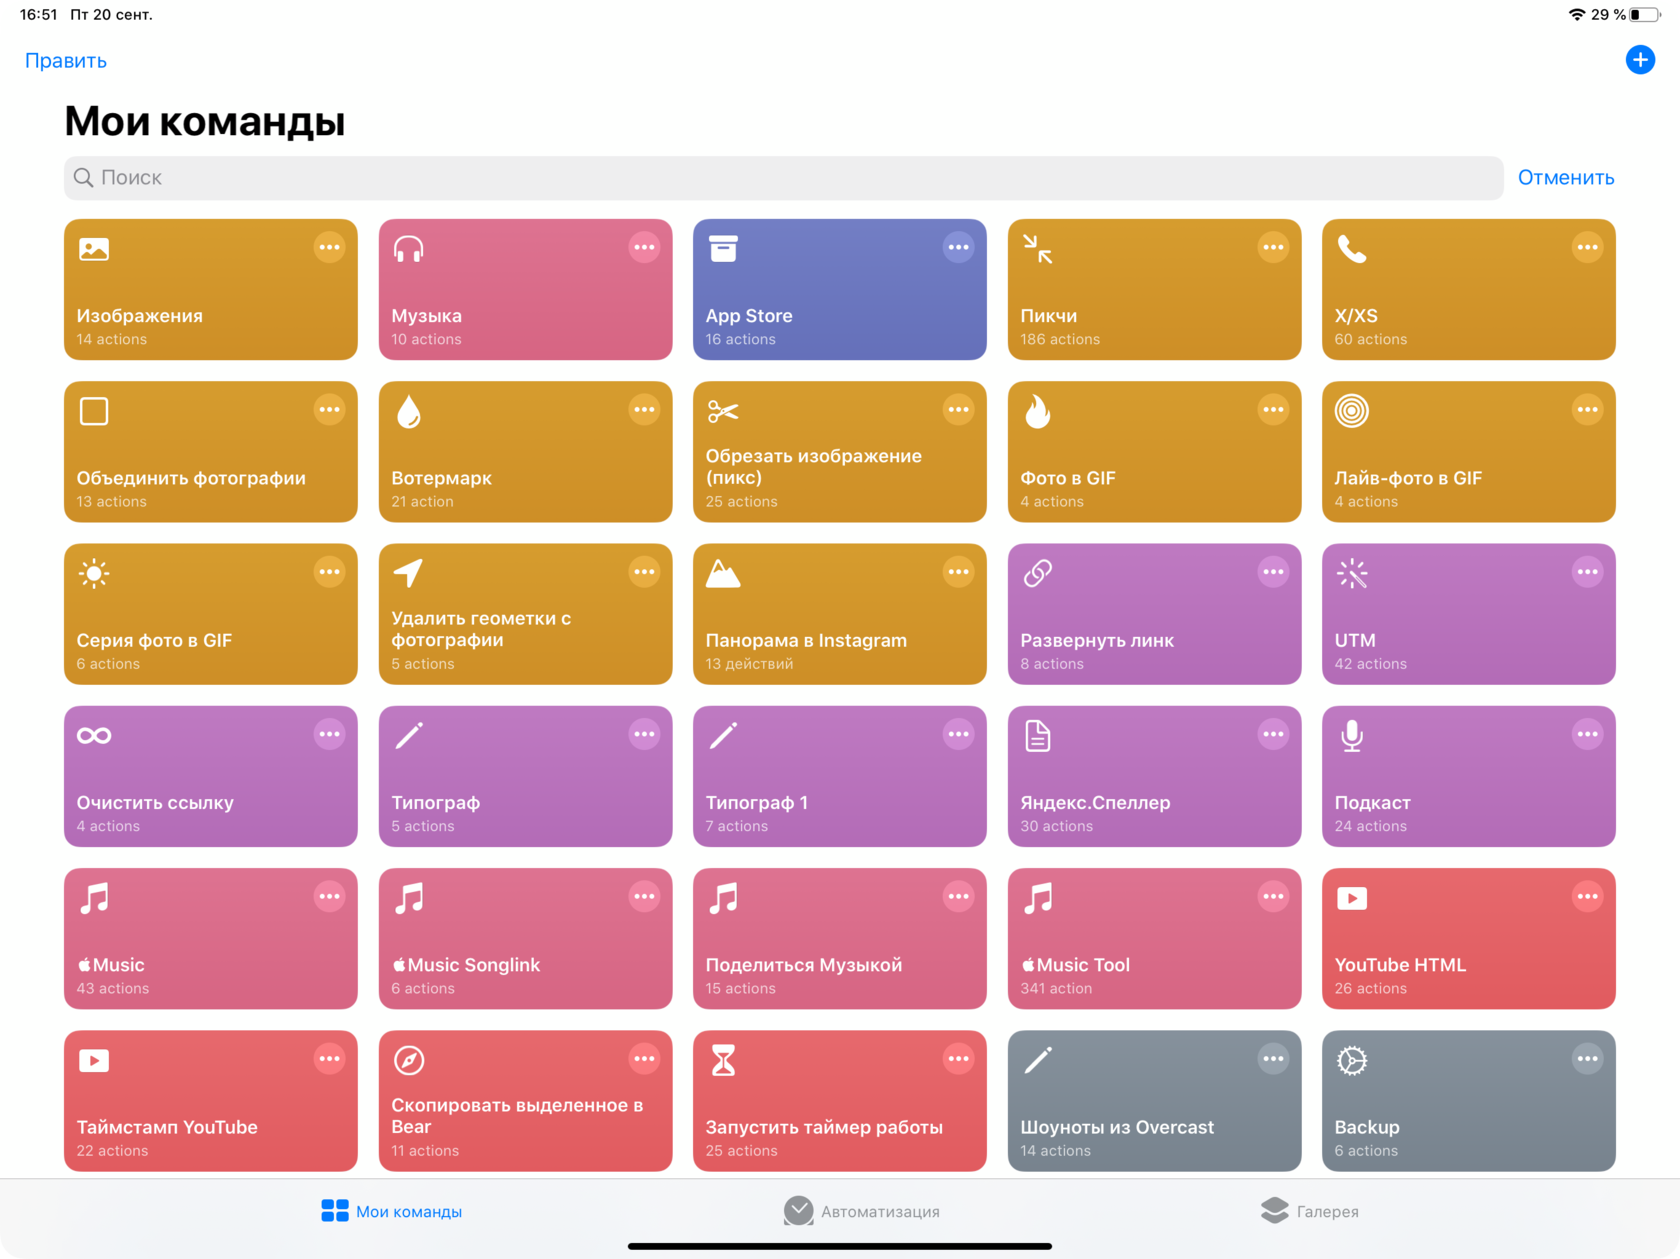Viewport: 1680px width, 1259px height.
Task: Tap Править to edit shortcuts
Action: click(x=66, y=60)
